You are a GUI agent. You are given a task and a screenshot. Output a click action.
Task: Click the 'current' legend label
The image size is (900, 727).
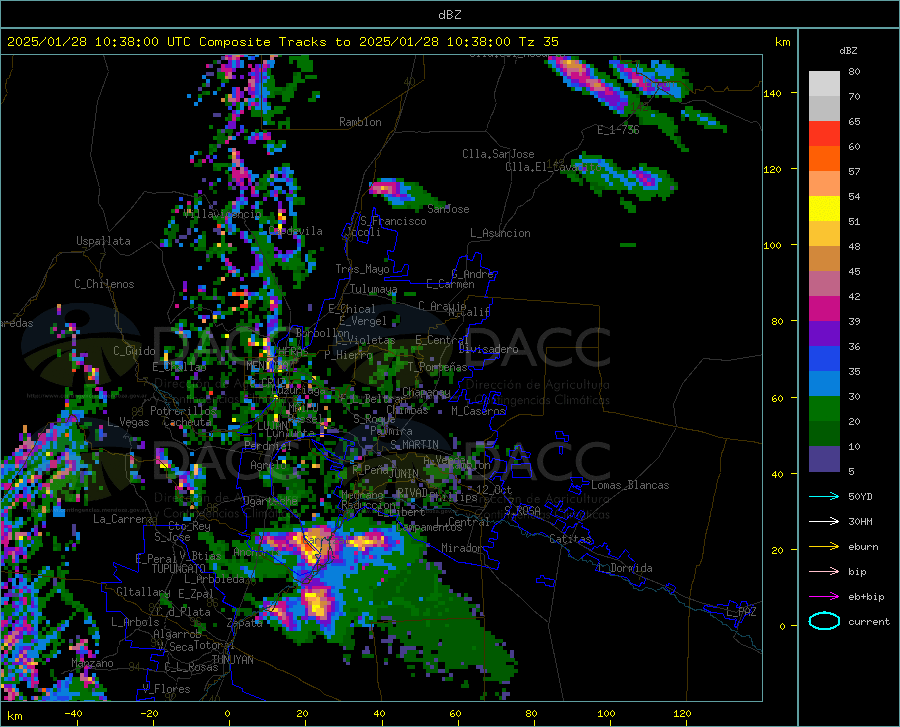pos(869,621)
